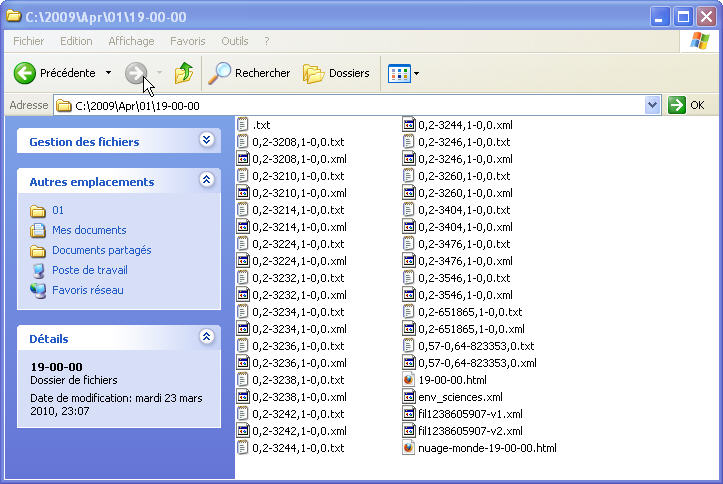Select icon of 0,2-3244,1-0,0.txt

243,448
